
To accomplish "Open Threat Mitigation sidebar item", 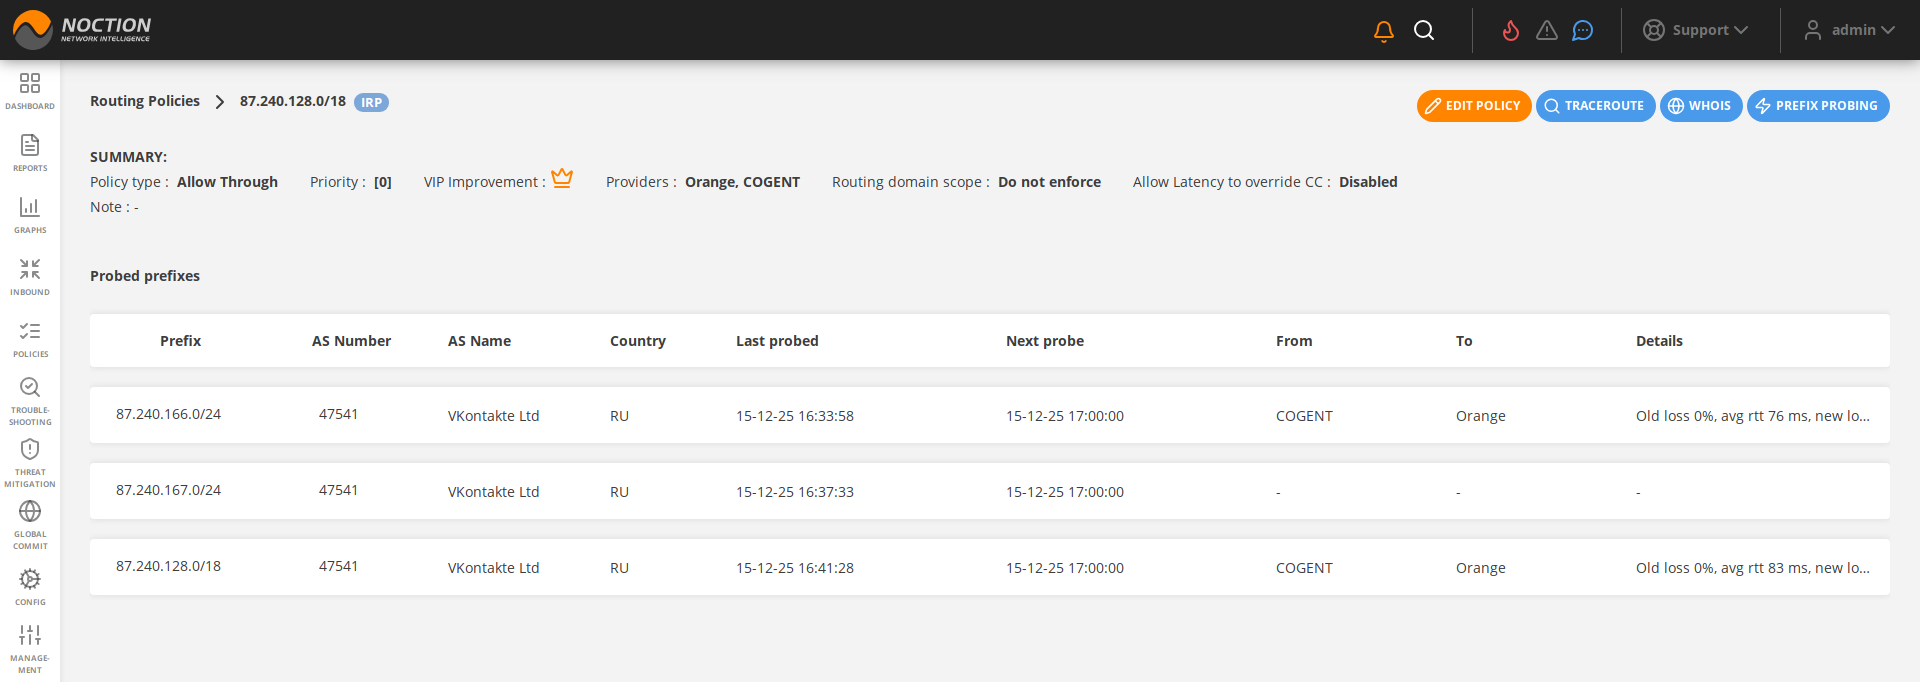I will pos(30,462).
